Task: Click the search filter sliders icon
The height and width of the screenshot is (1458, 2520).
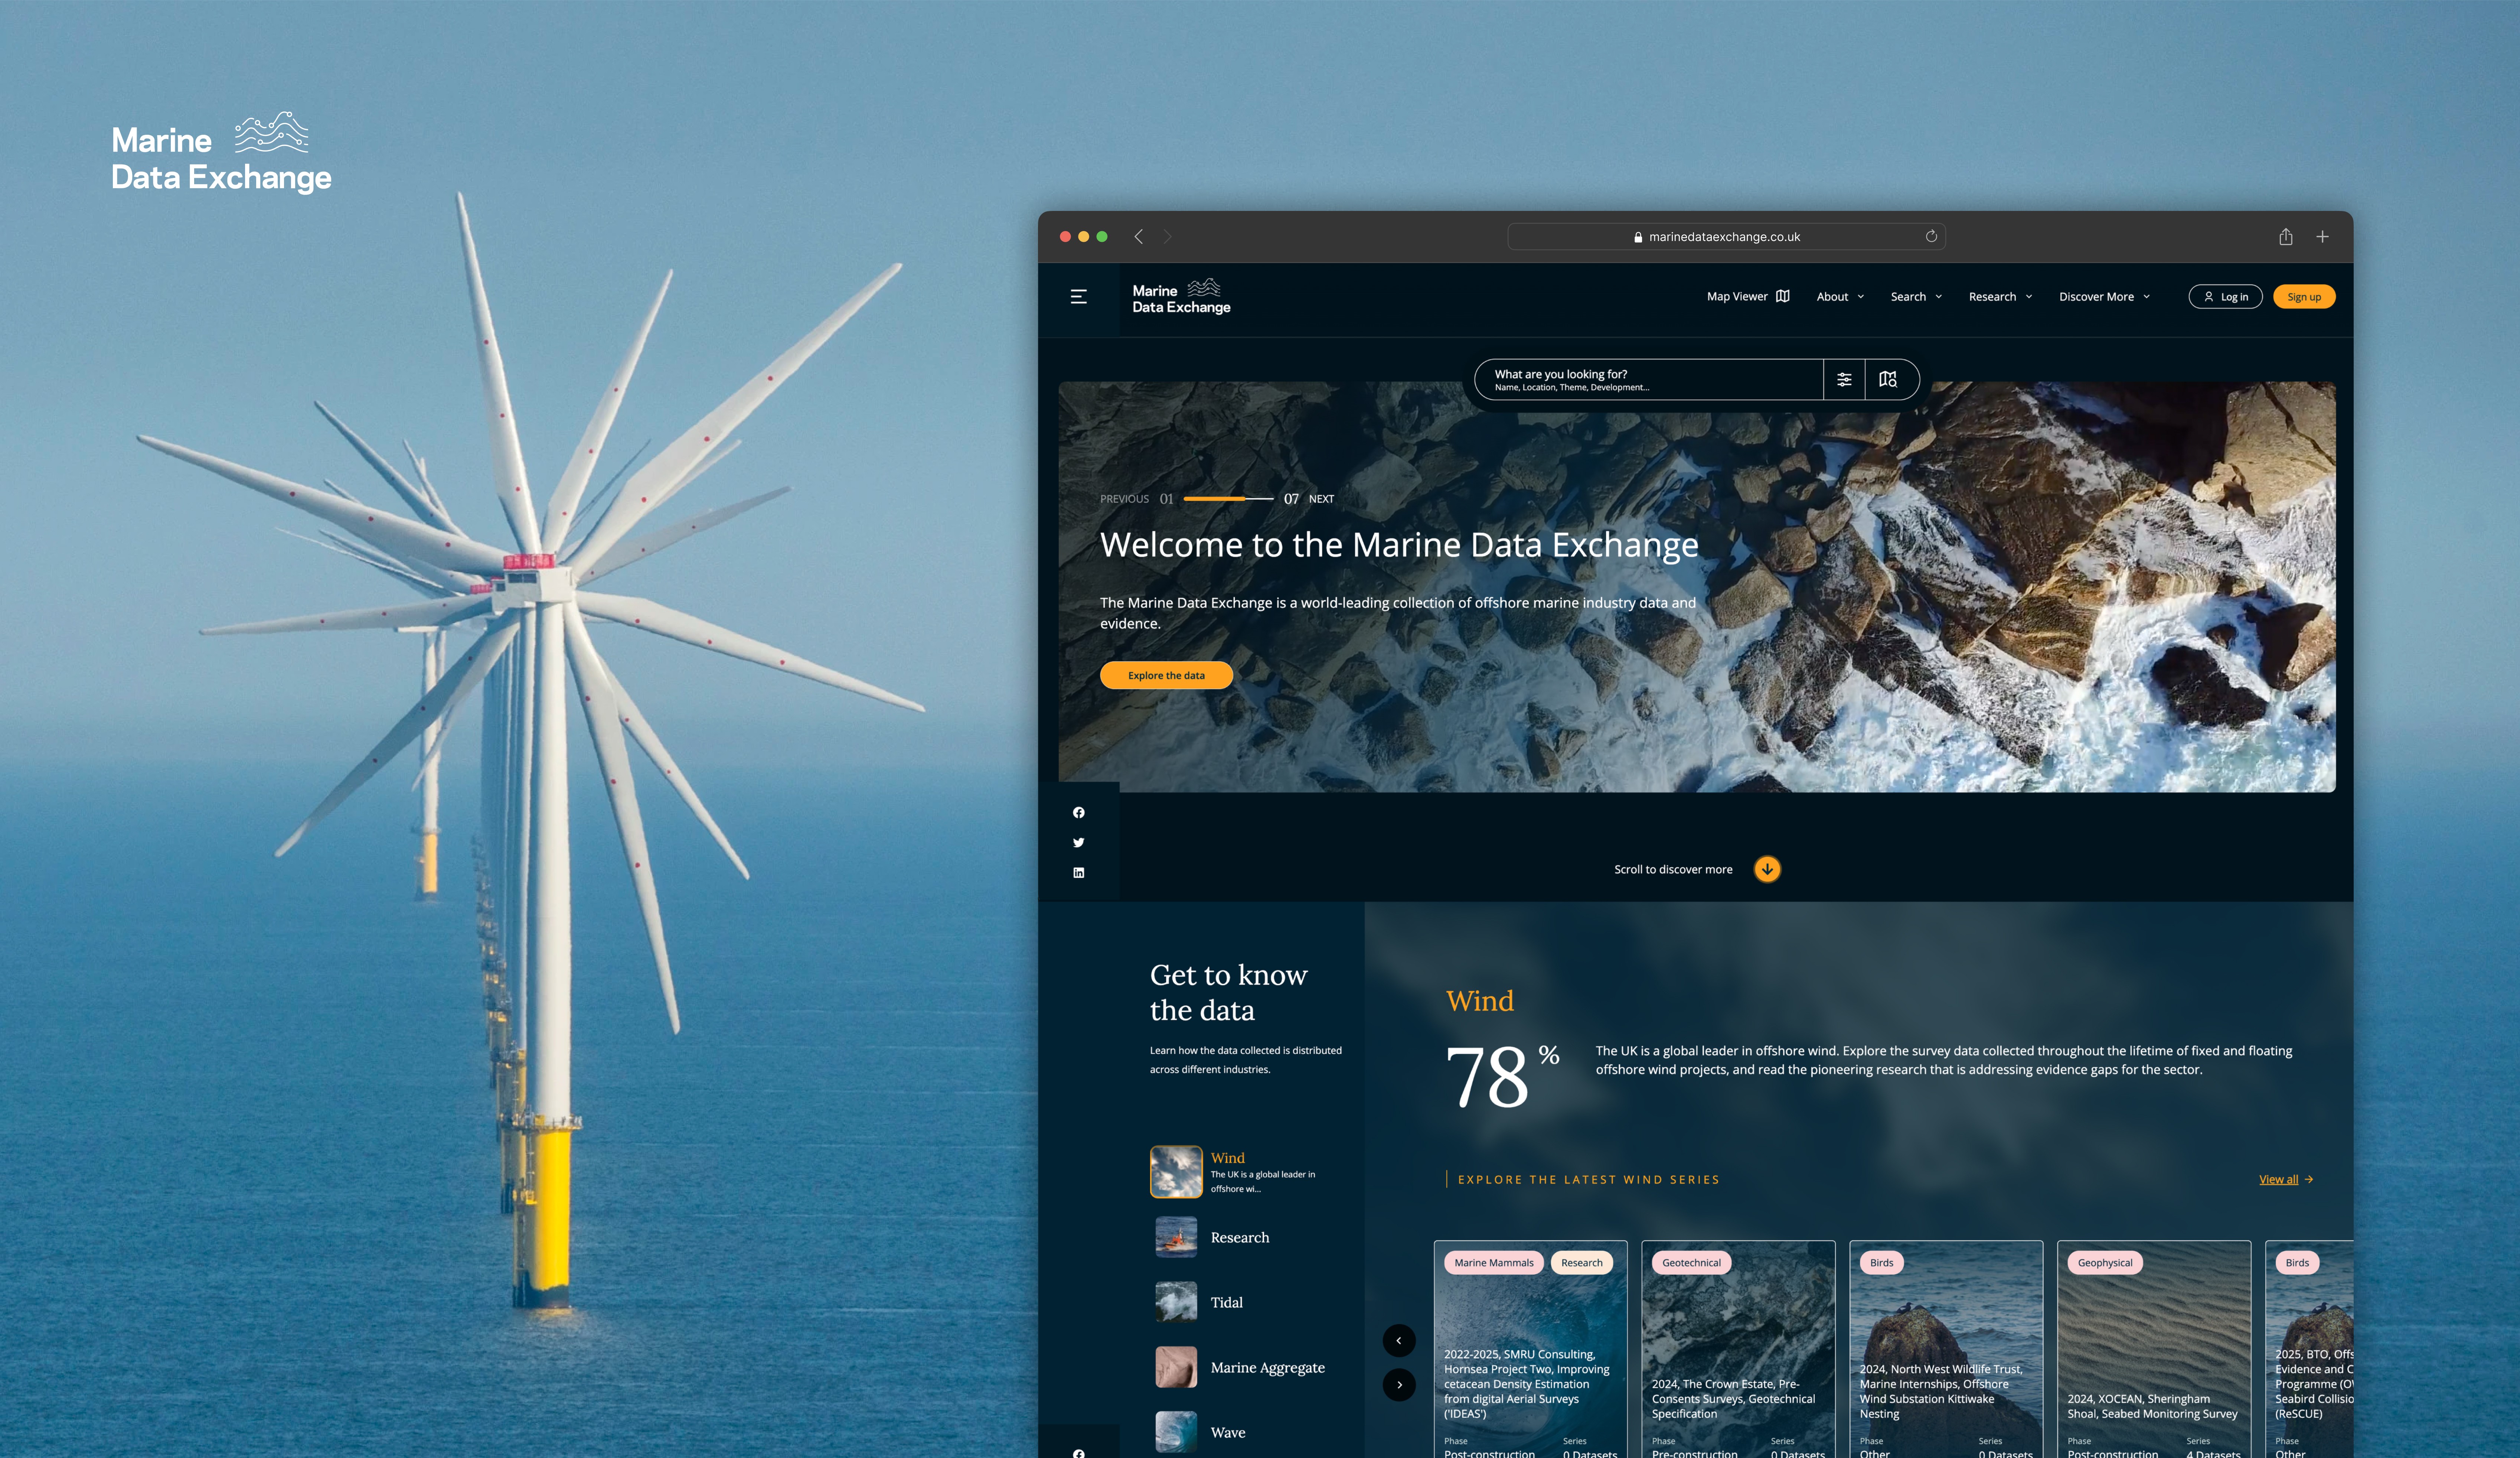Action: coord(1844,380)
